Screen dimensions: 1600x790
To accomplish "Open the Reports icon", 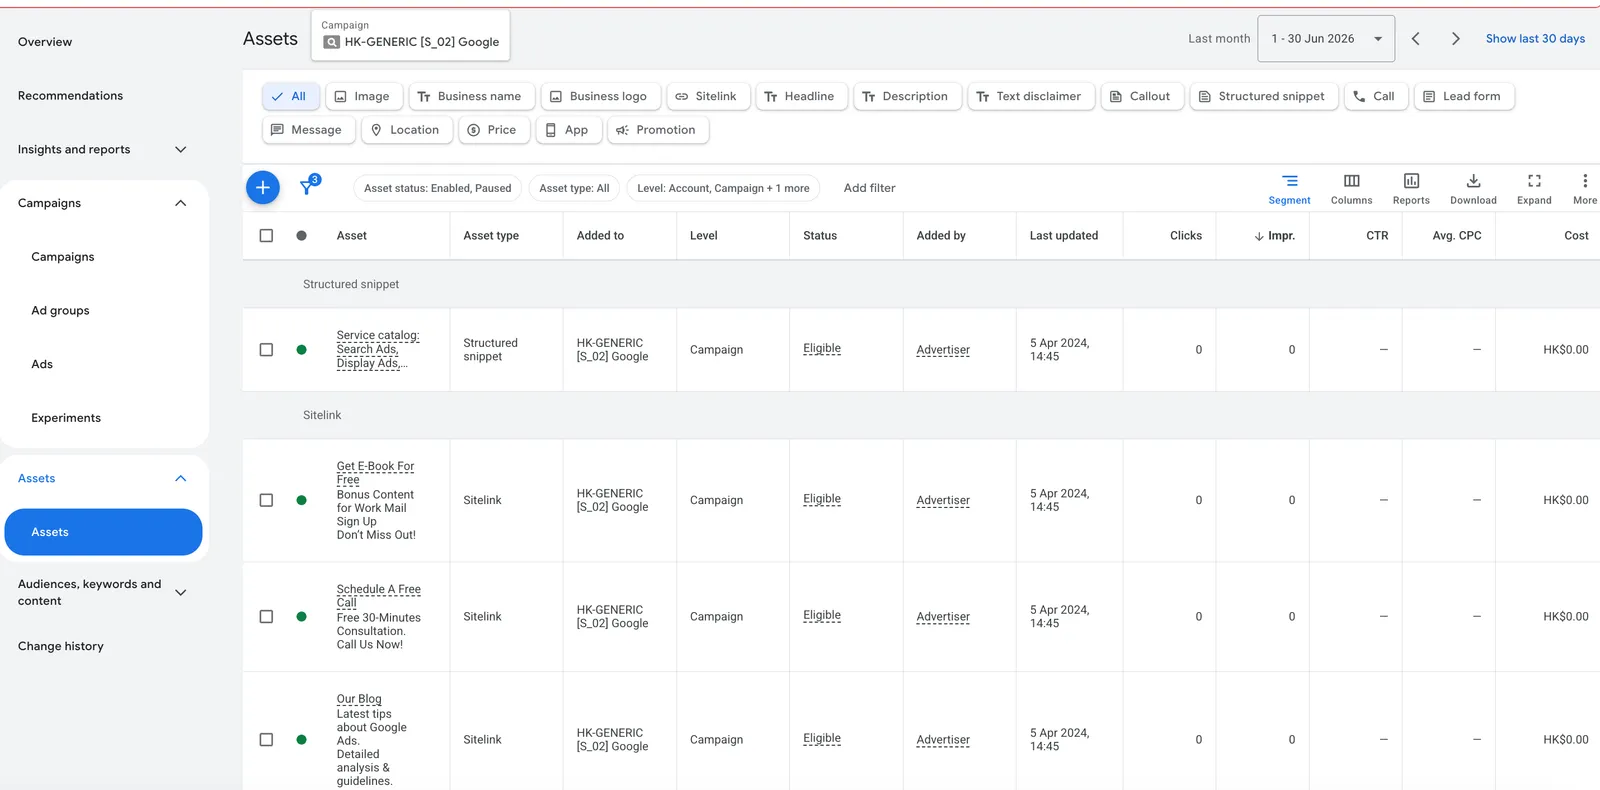I will (1411, 188).
